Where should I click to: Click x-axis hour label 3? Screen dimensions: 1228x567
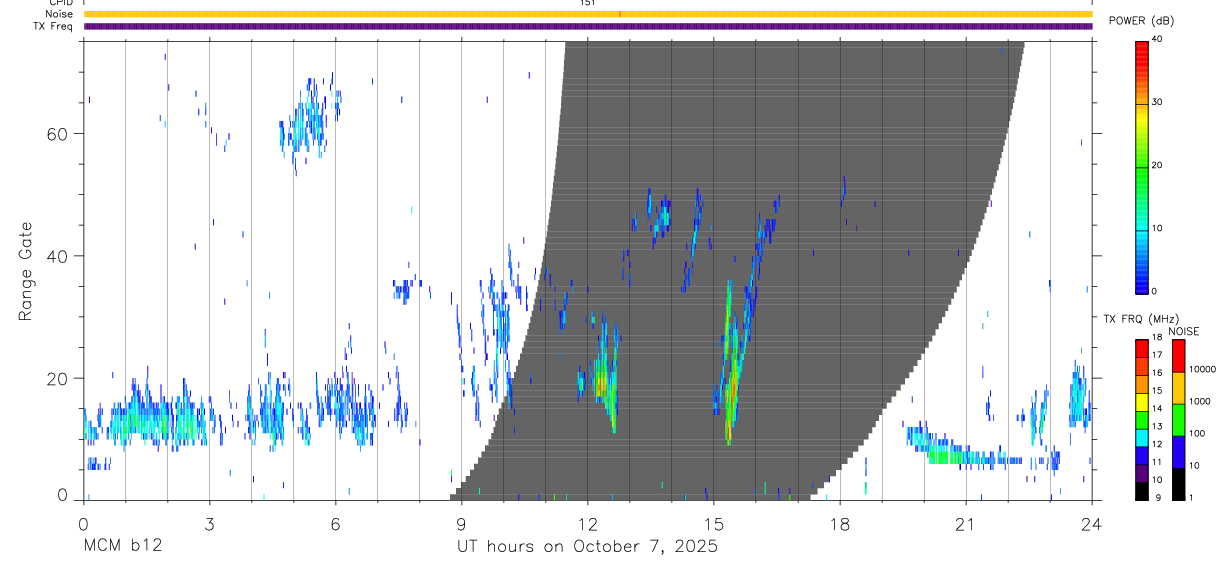[209, 523]
